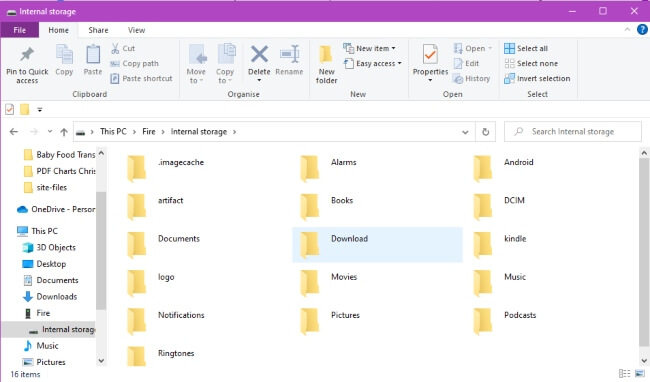Select Cut scissors command
Screen dimensions: 650x382
[x=123, y=48]
